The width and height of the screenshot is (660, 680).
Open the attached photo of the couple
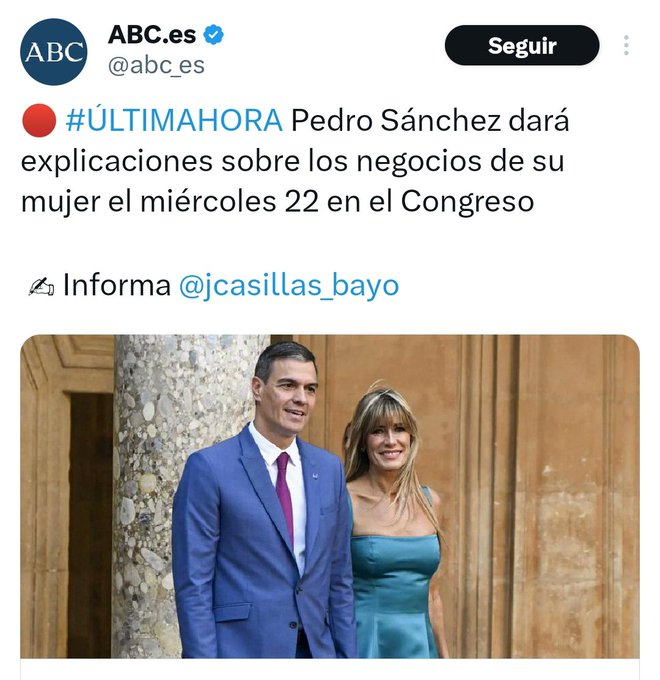[330, 496]
